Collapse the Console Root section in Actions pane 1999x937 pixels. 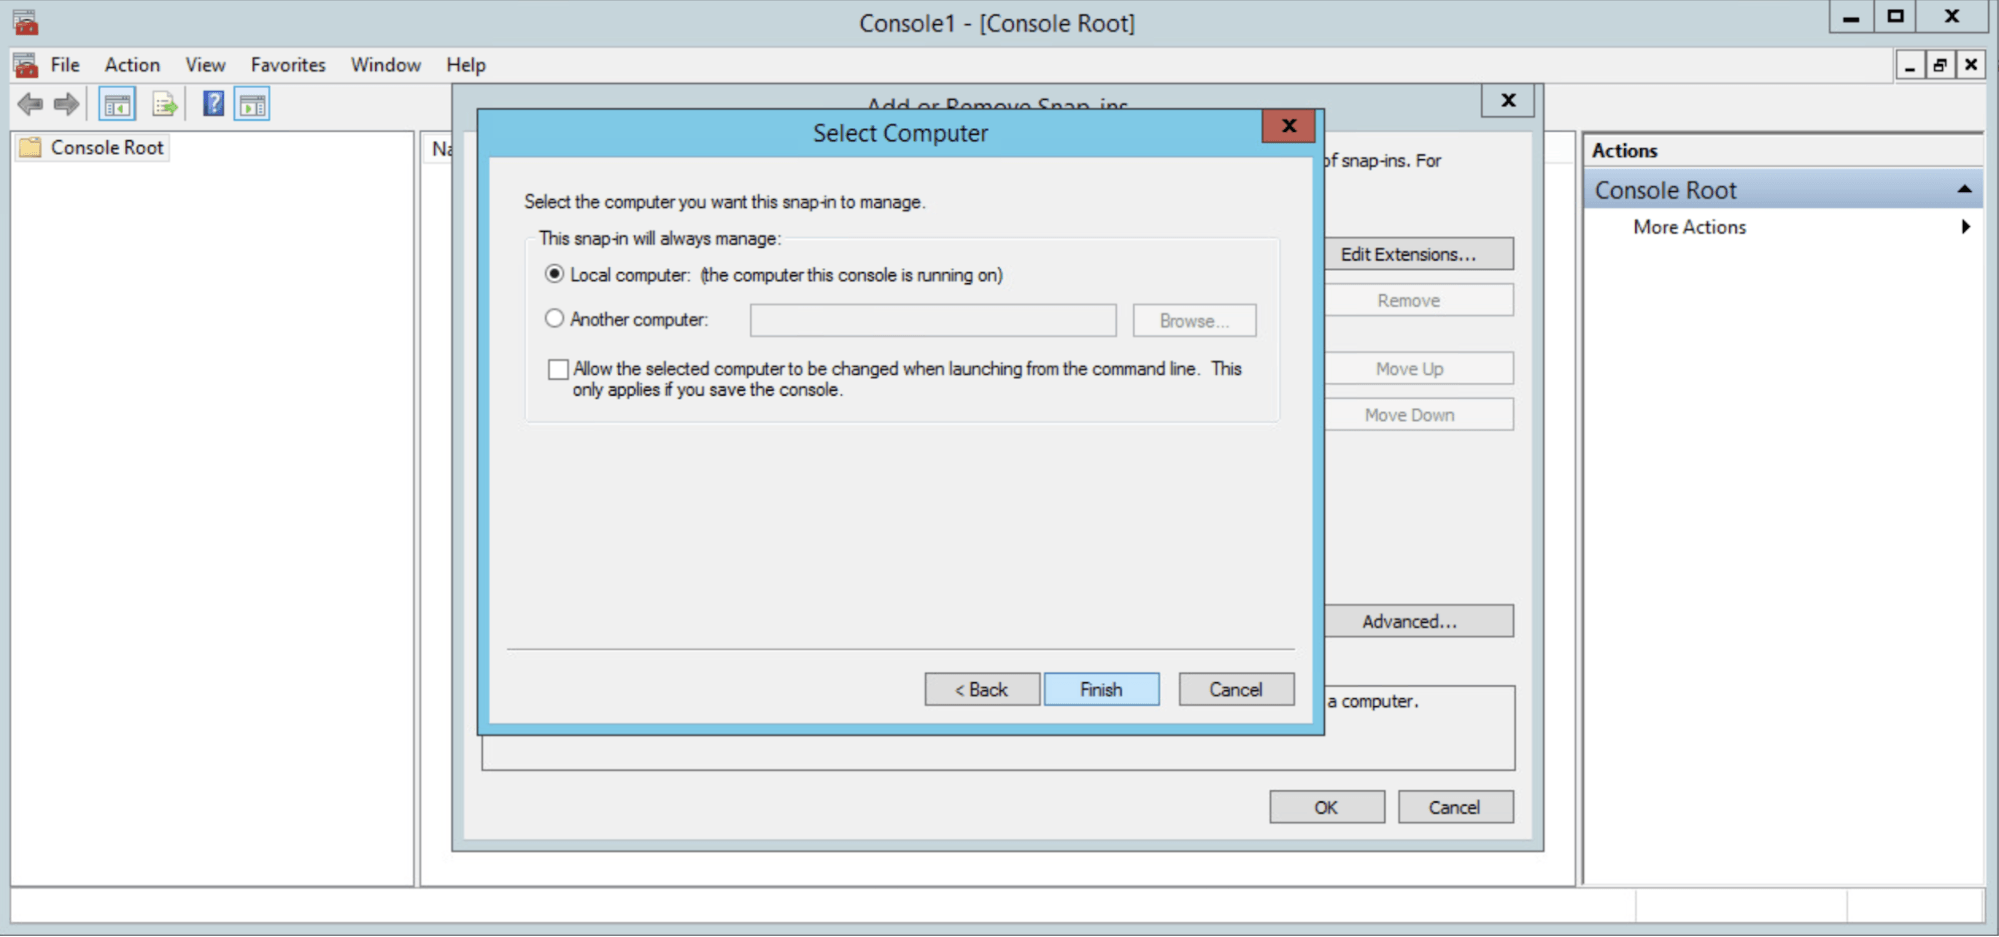(x=1964, y=189)
